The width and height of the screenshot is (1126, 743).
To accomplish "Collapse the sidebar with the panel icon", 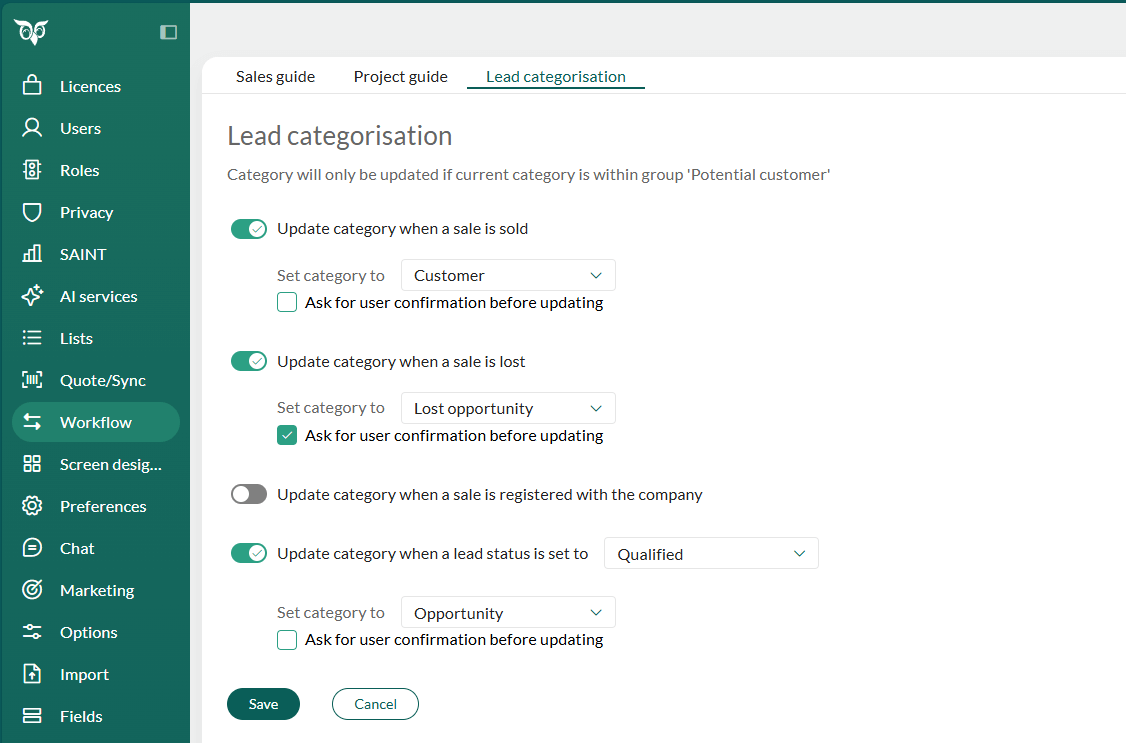I will (167, 31).
